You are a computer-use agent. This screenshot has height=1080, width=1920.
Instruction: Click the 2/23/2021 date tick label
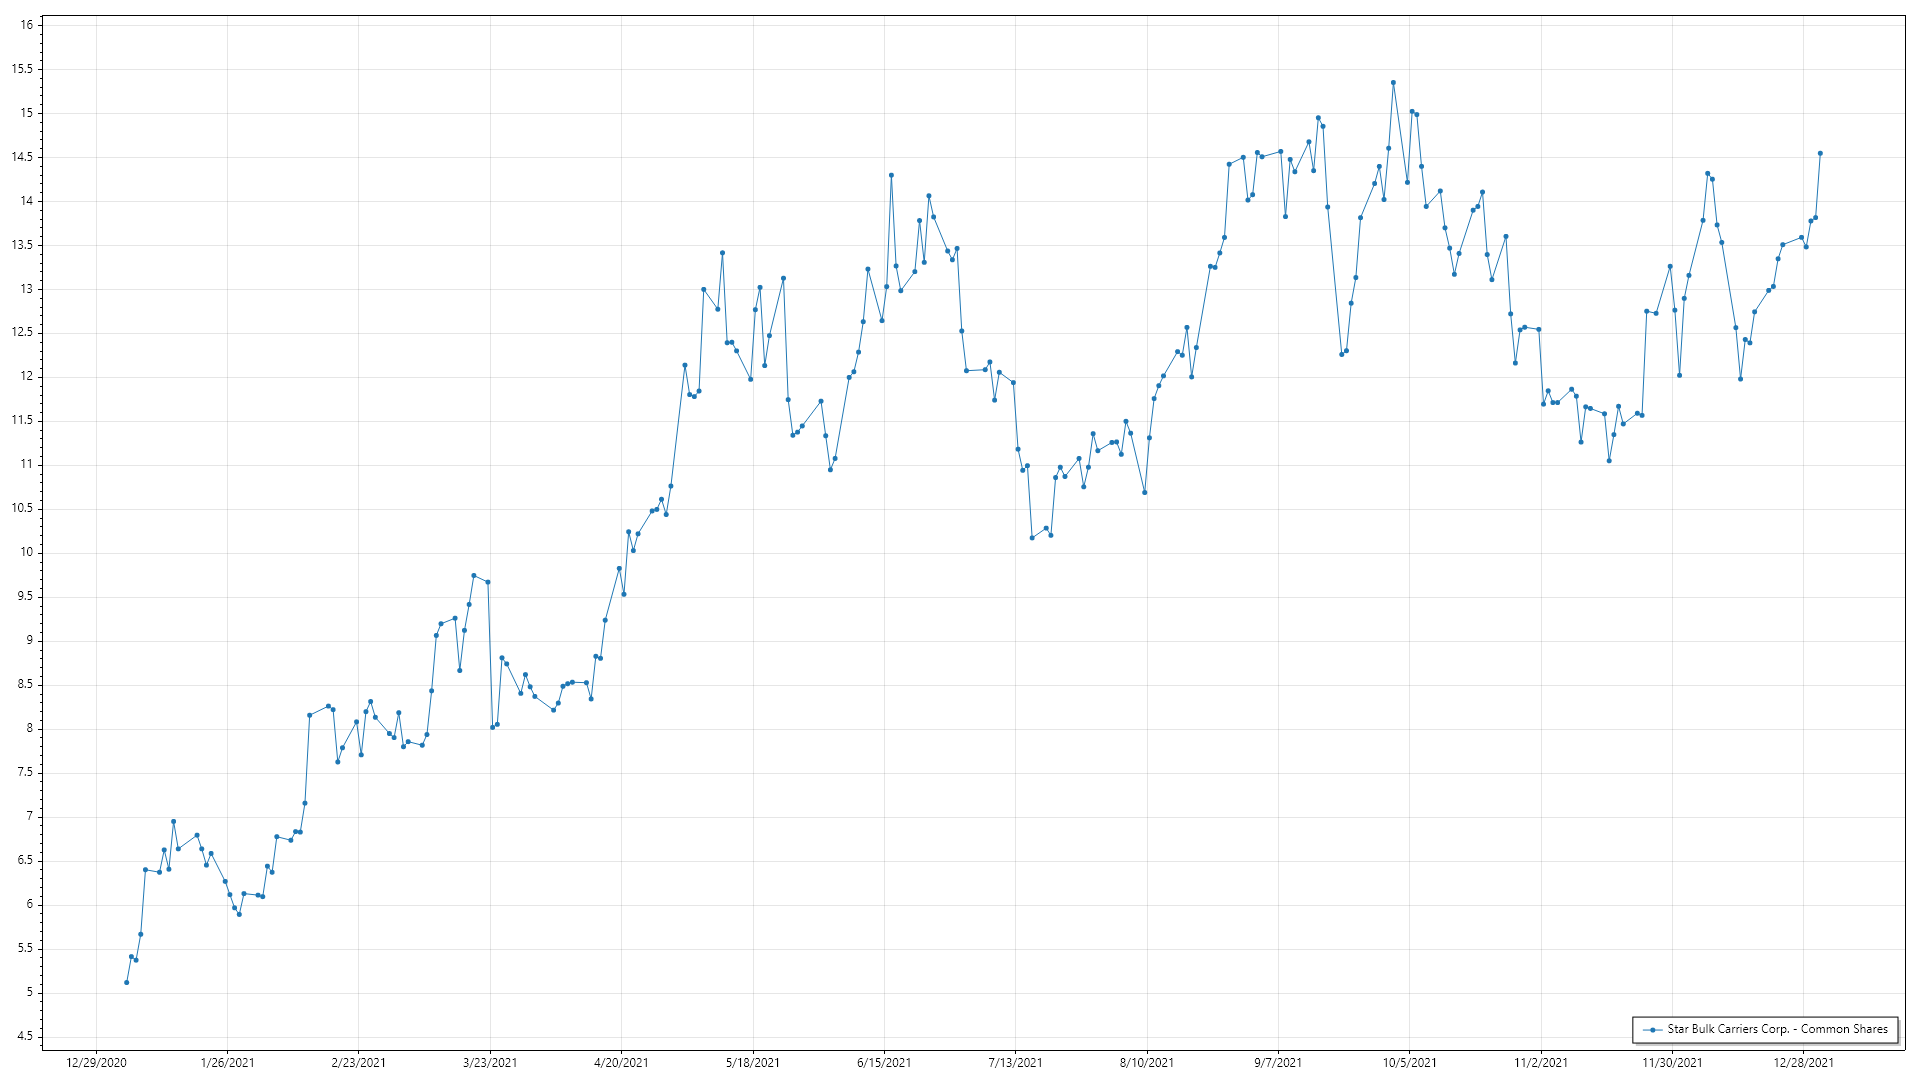(x=358, y=1063)
